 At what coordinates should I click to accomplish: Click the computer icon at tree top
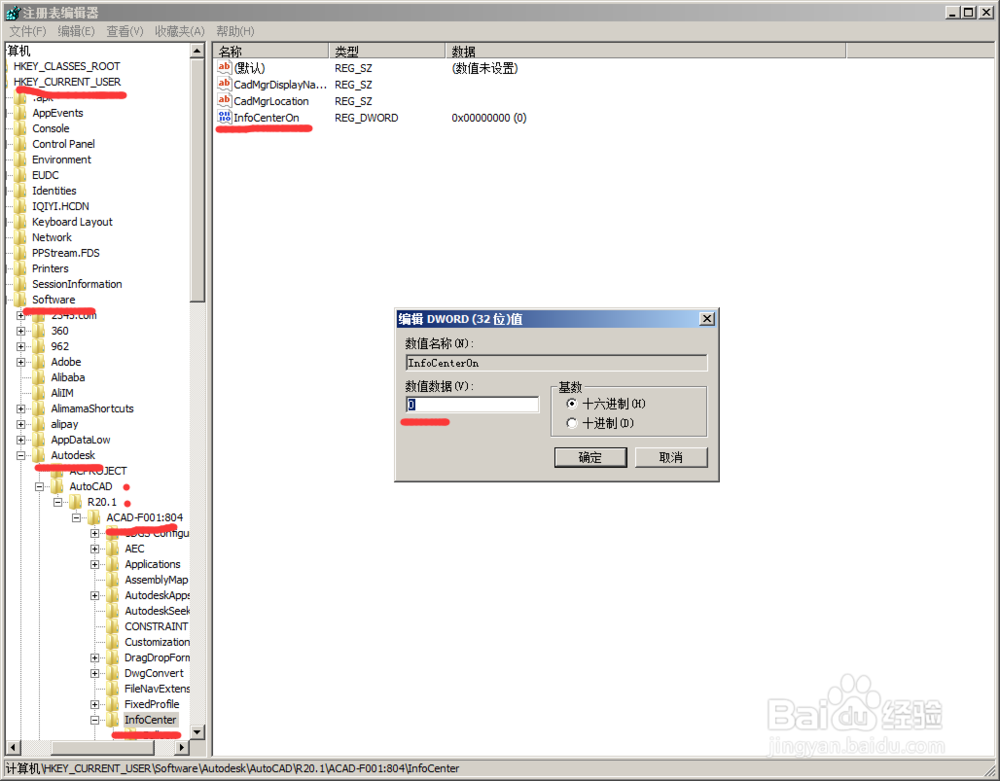point(14,49)
